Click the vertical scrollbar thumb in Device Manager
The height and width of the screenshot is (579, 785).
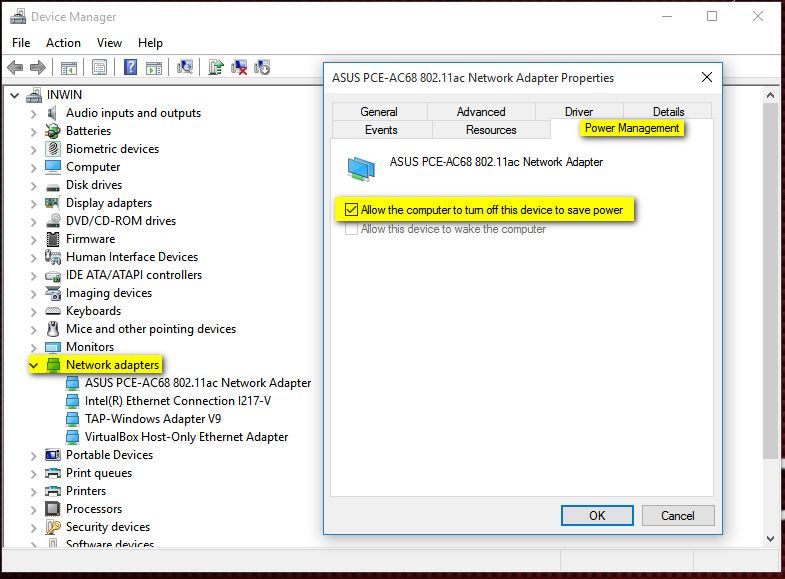tap(770, 280)
